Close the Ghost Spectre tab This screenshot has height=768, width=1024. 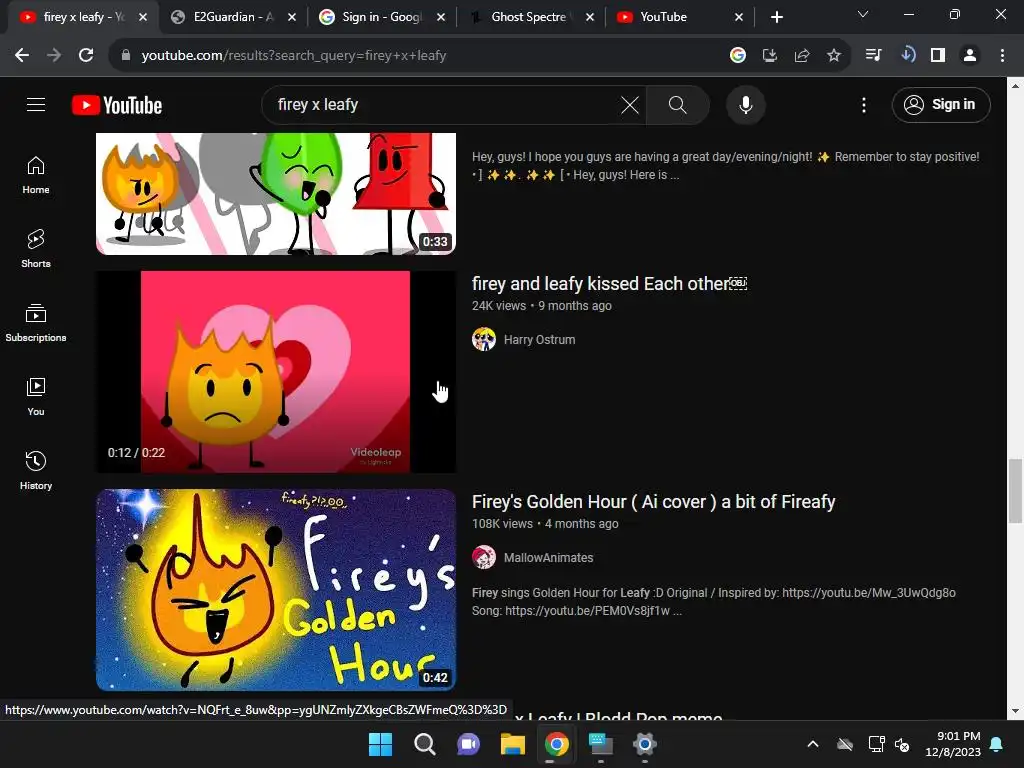coord(590,17)
